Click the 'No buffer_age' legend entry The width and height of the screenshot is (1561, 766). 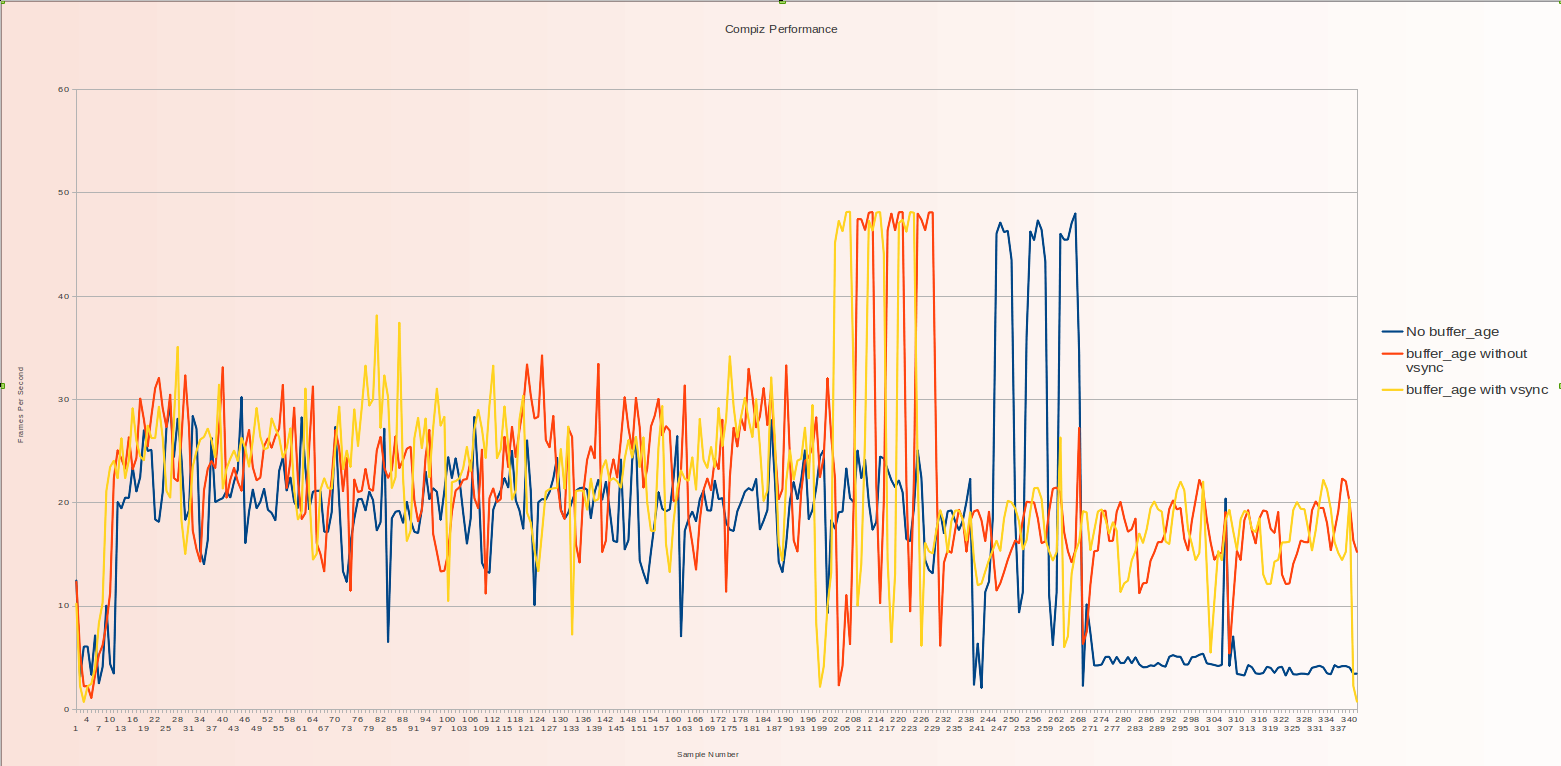(1452, 331)
